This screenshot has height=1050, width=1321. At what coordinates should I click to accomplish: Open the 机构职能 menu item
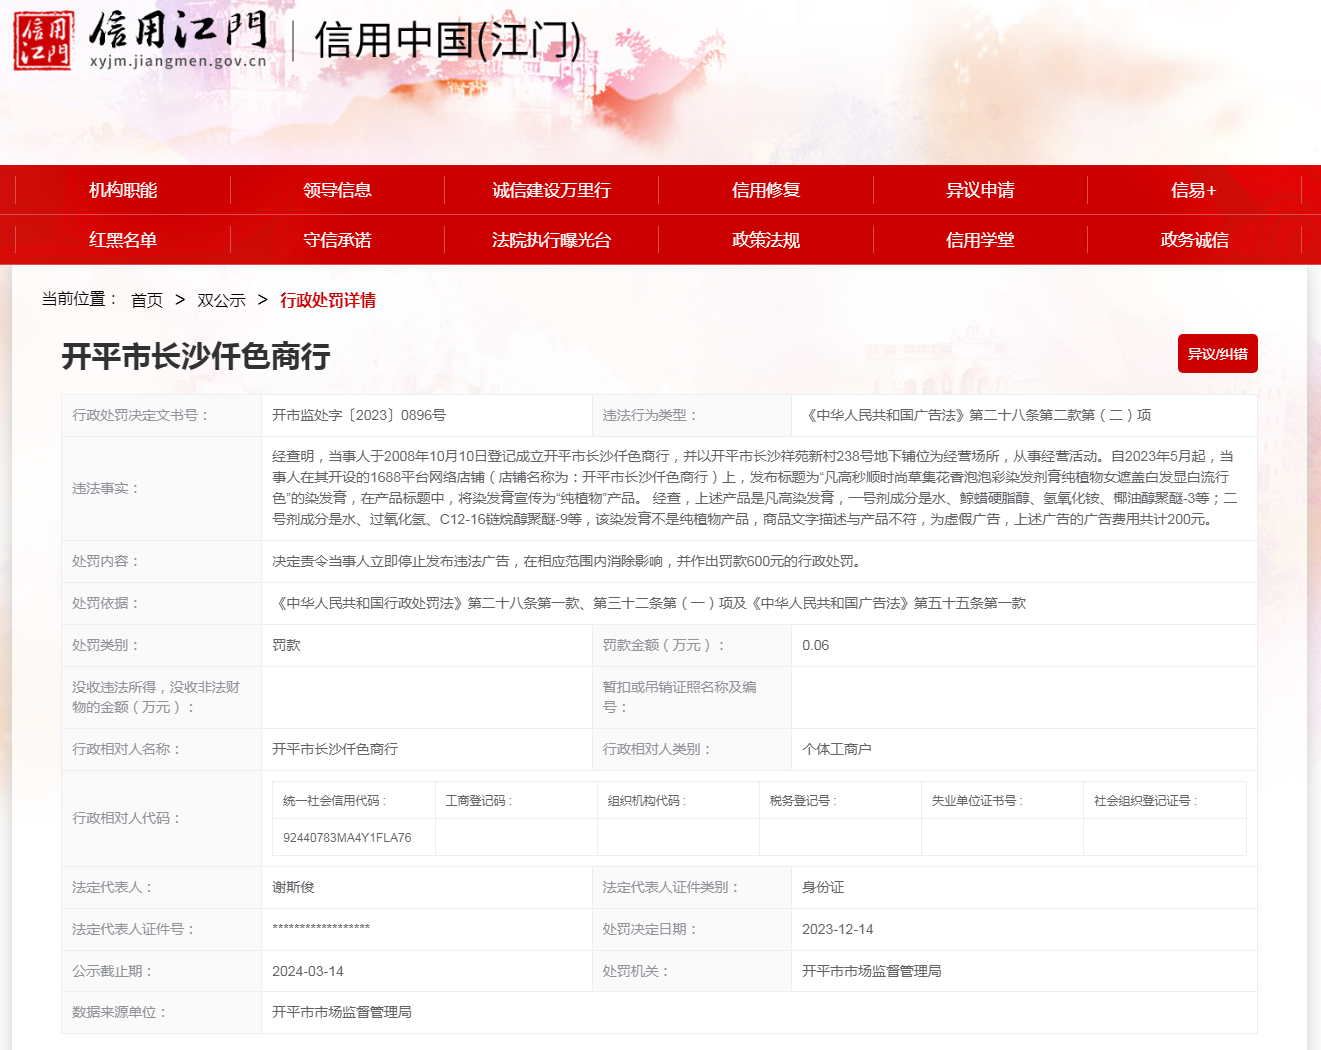tap(123, 190)
